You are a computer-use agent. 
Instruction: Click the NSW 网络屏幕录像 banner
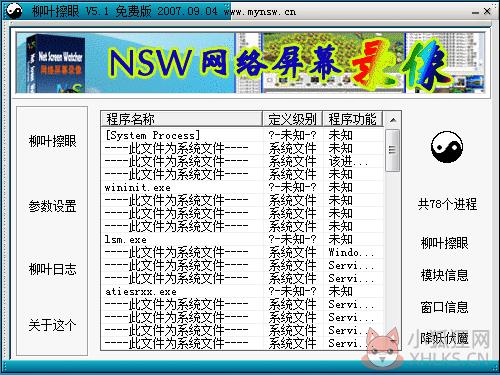250,63
